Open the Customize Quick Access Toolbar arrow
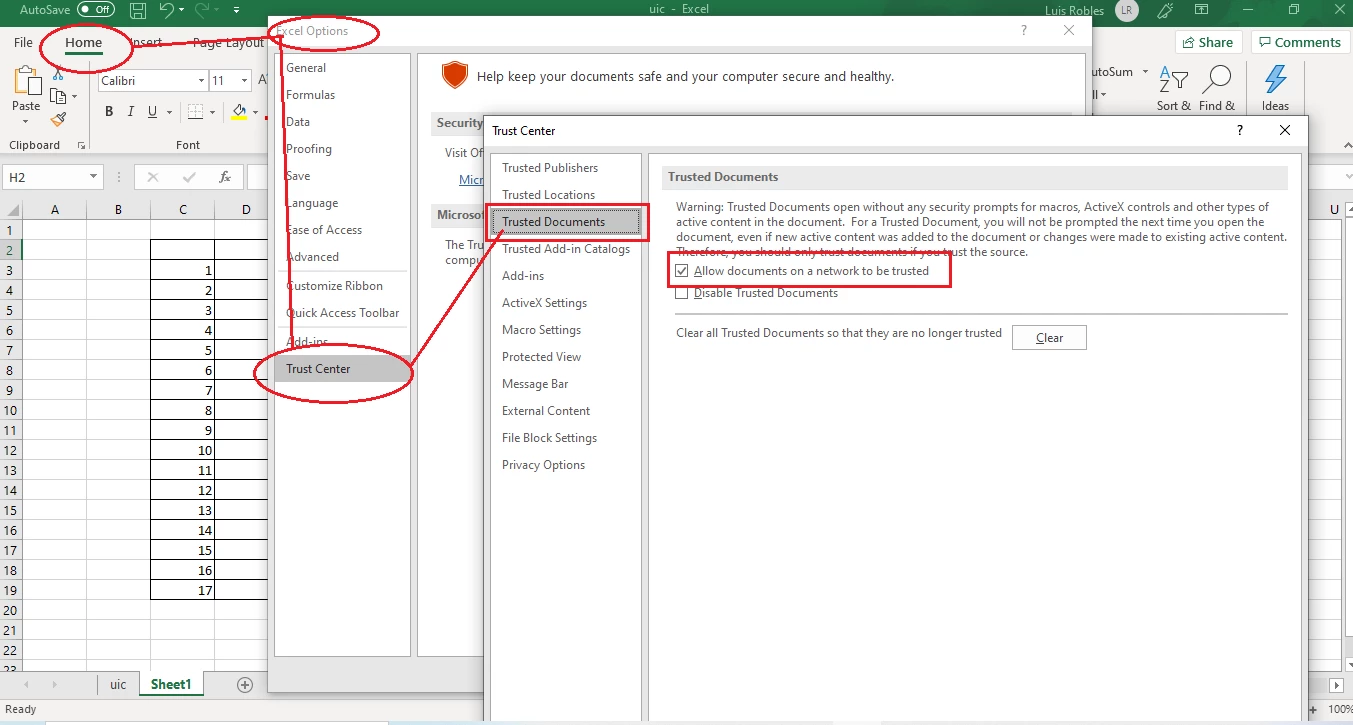This screenshot has height=725, width=1353. 236,11
